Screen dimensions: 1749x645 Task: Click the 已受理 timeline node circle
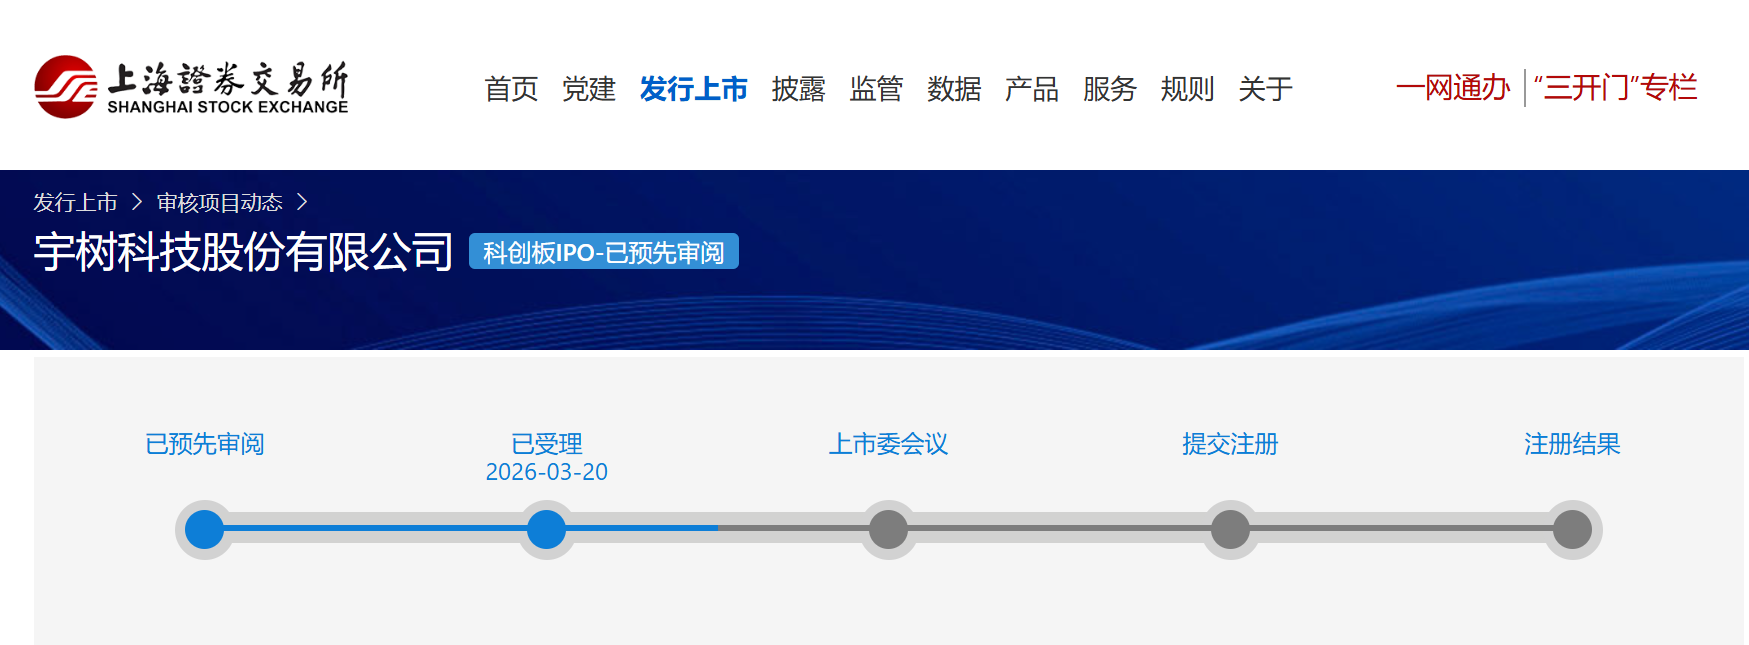click(546, 529)
